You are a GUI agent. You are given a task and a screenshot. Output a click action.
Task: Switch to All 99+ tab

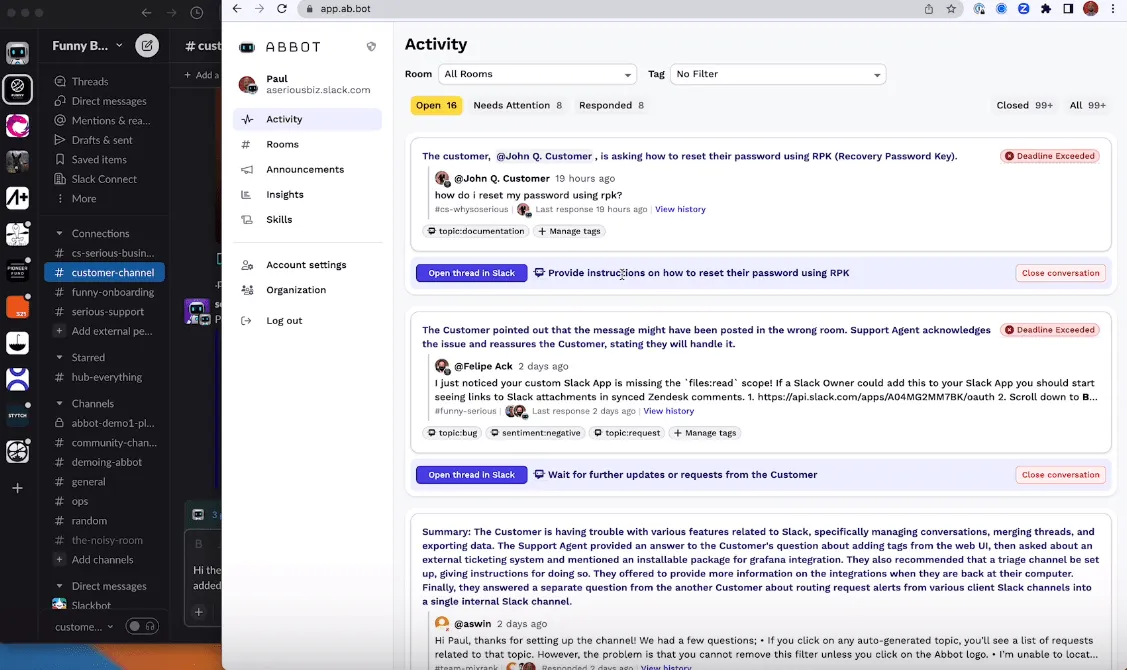click(x=1087, y=106)
